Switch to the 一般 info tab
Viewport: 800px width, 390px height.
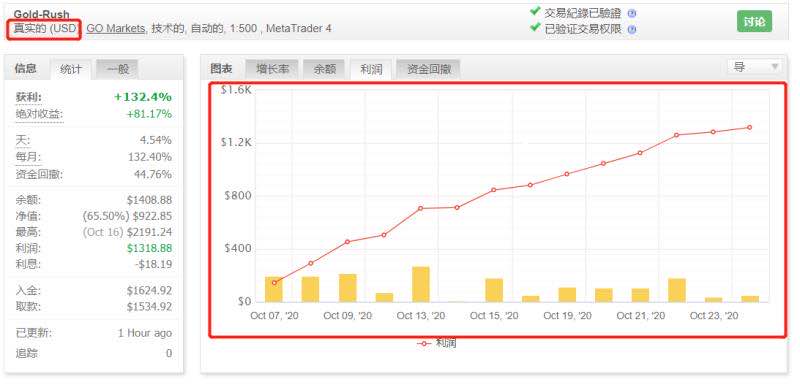[x=117, y=69]
